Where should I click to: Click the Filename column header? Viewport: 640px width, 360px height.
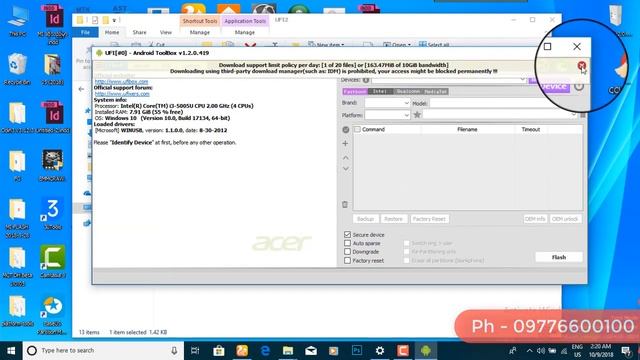pyautogui.click(x=467, y=129)
